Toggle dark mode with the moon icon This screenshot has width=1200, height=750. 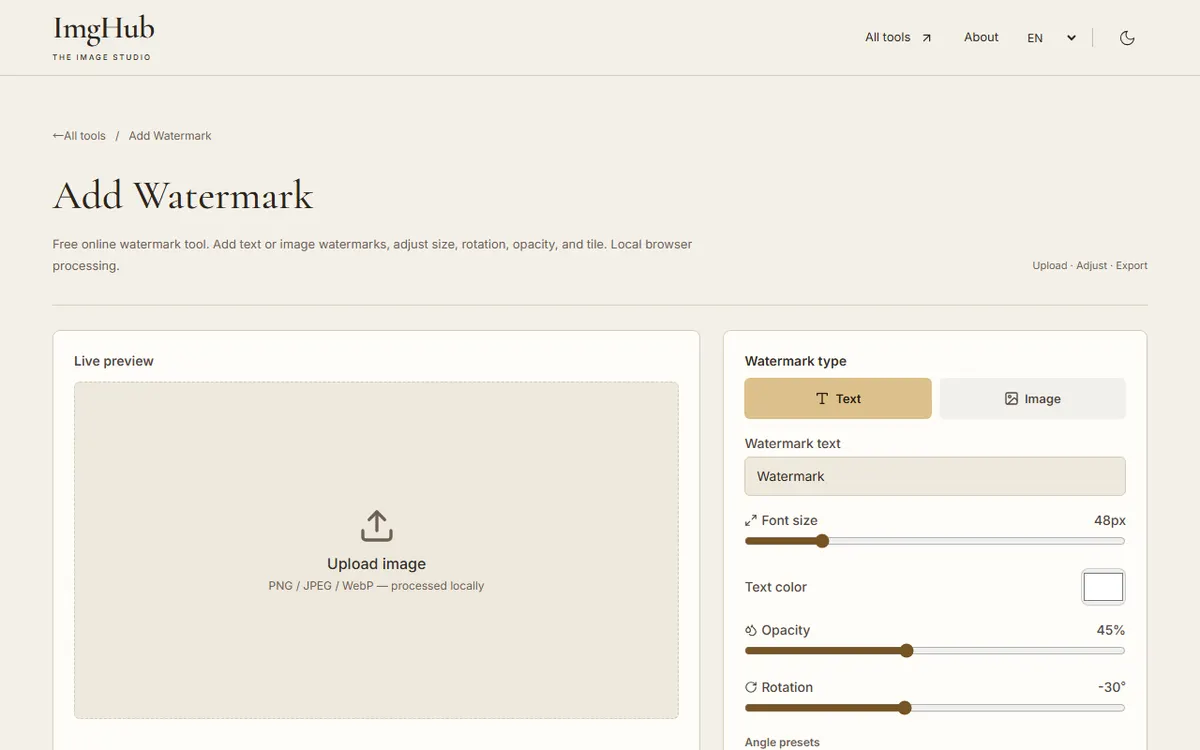[1127, 38]
